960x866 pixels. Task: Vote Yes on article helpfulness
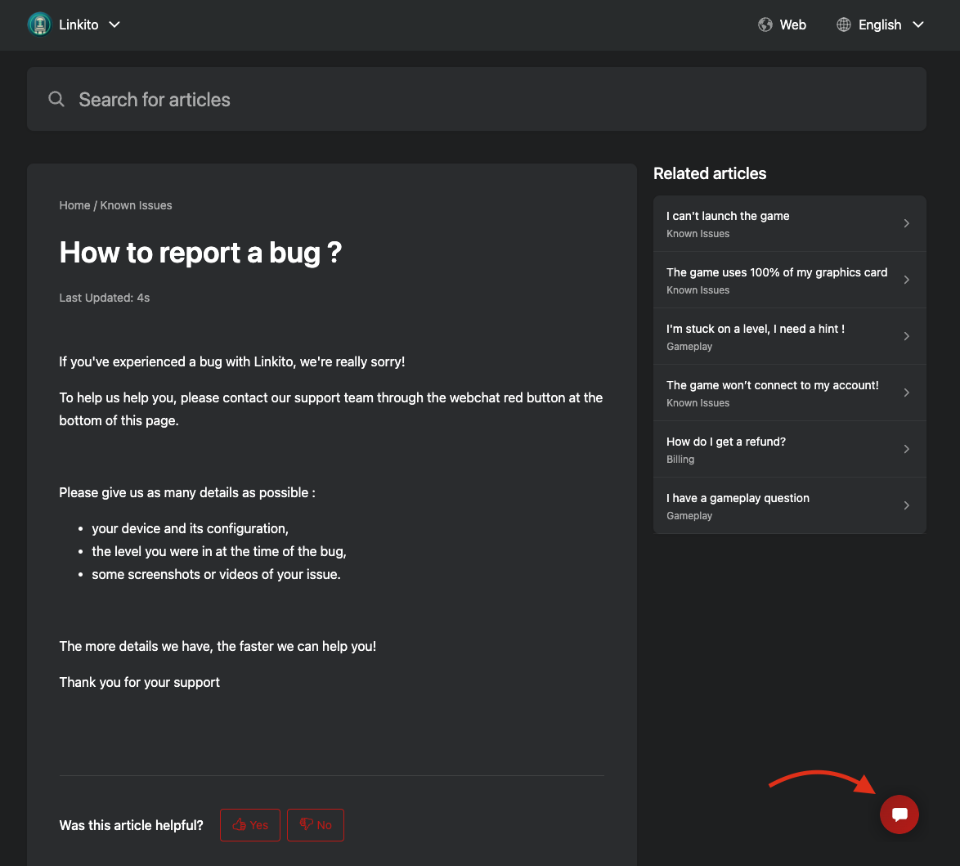point(250,825)
